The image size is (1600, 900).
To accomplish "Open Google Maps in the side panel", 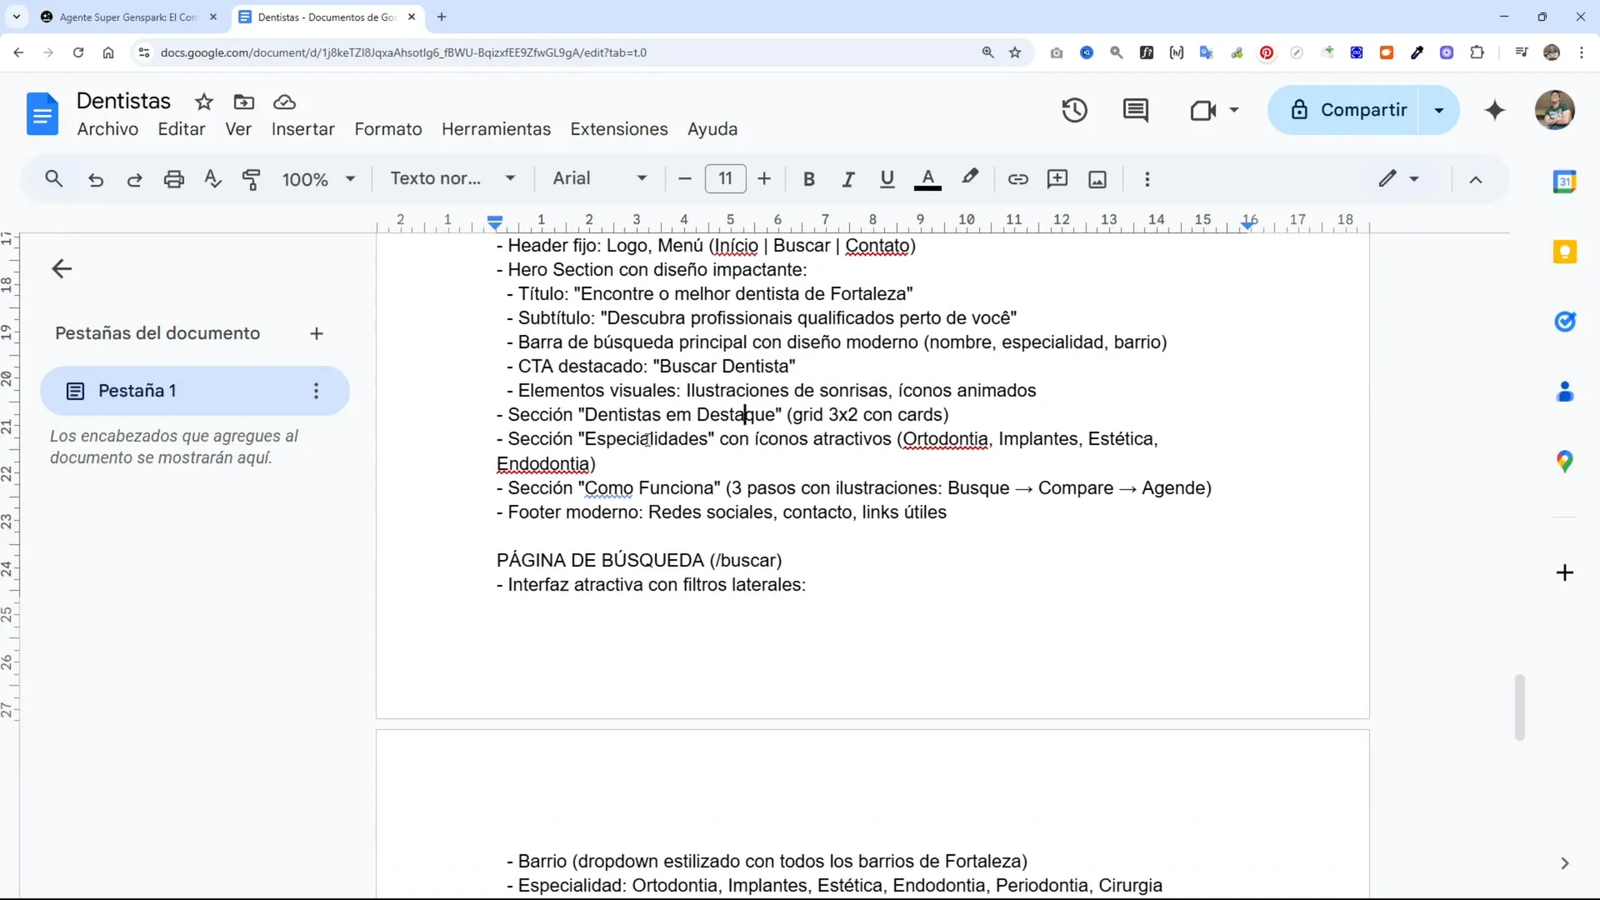I will tap(1563, 461).
